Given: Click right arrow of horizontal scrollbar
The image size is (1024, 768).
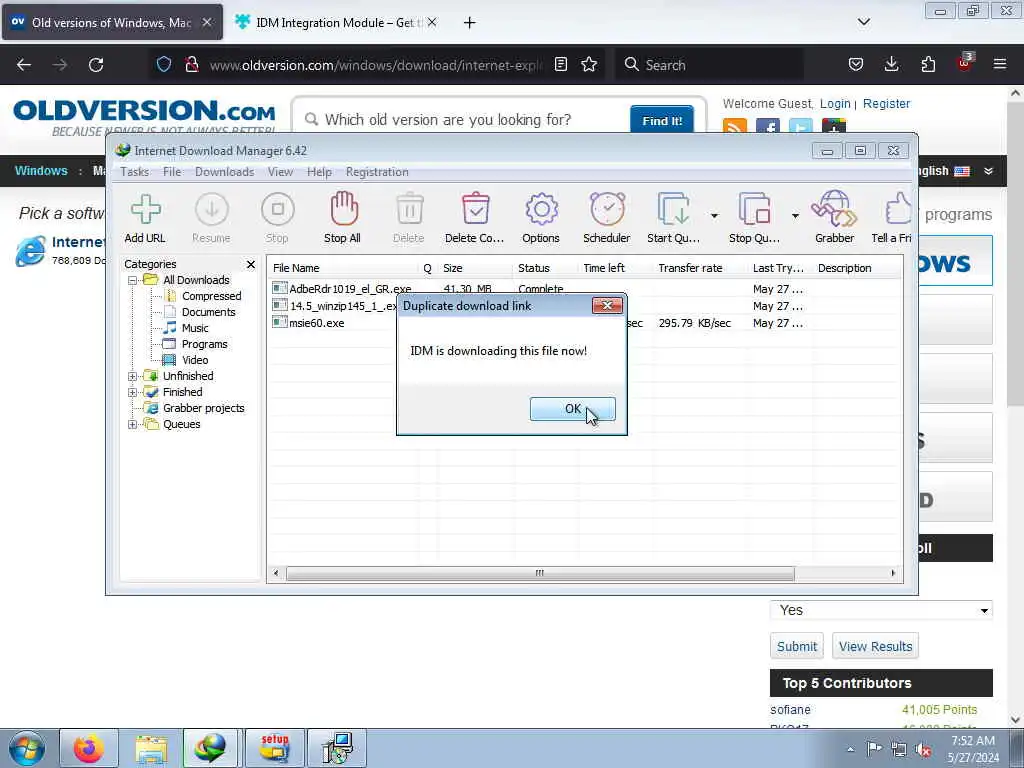Looking at the screenshot, I should point(893,573).
